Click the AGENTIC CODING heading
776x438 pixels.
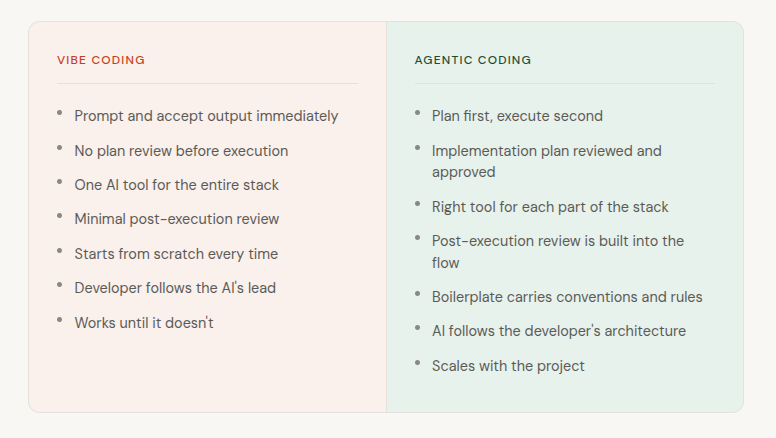[x=473, y=60]
